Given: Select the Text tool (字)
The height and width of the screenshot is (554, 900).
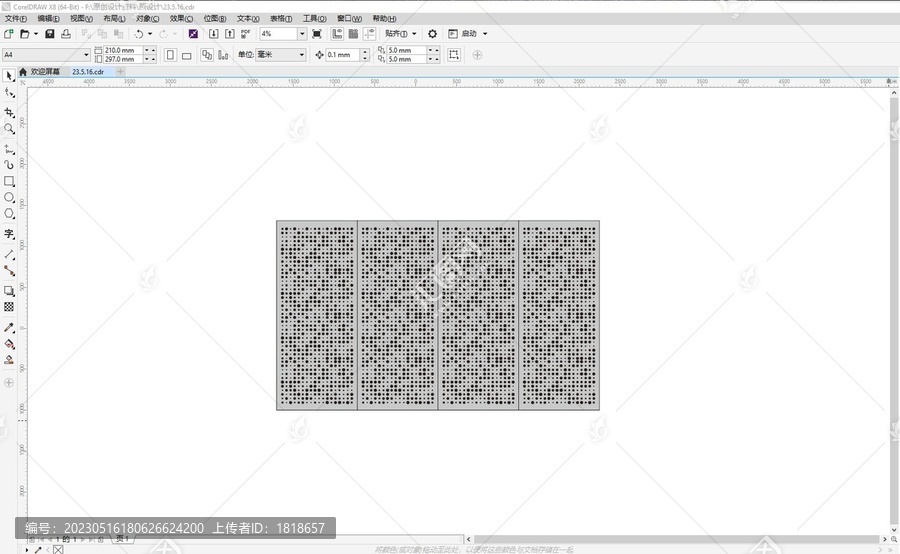Looking at the screenshot, I should point(9,234).
